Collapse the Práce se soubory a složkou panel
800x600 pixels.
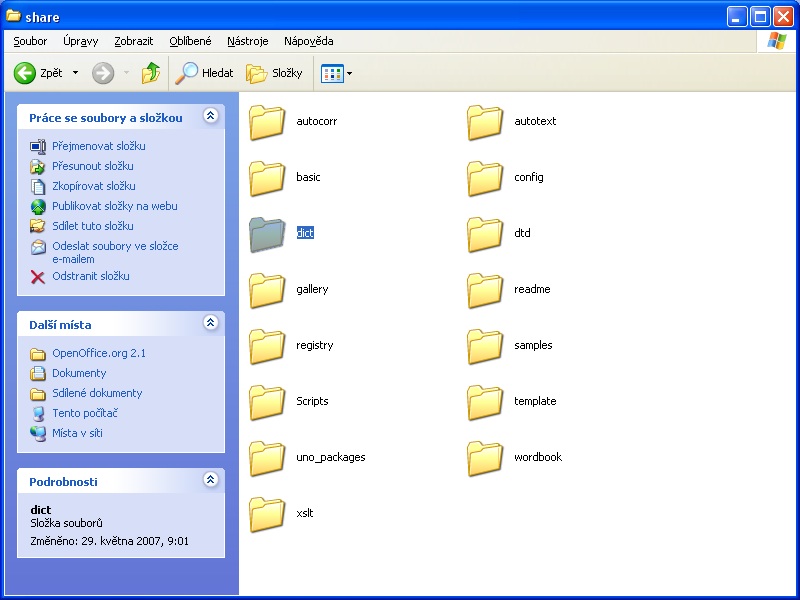[210, 117]
